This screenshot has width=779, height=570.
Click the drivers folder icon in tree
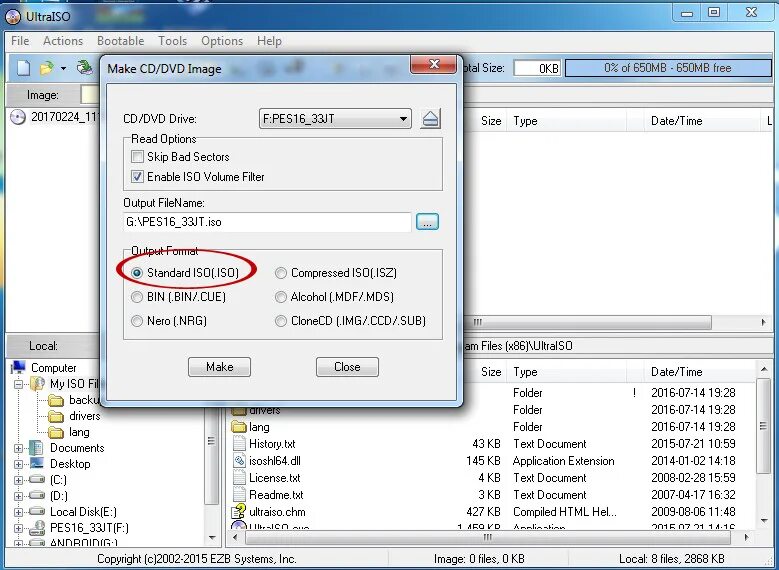point(56,416)
